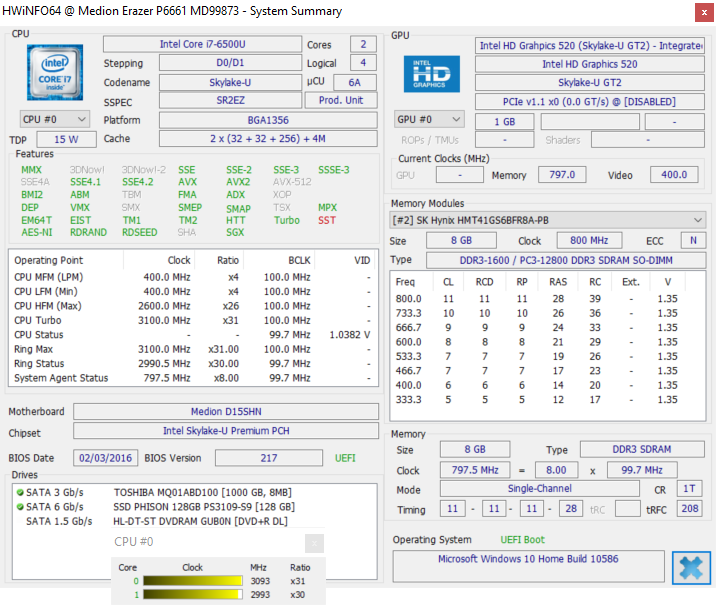Select the CPU Turbo operating point row
Viewport: 728px width, 606px height.
(x=193, y=320)
